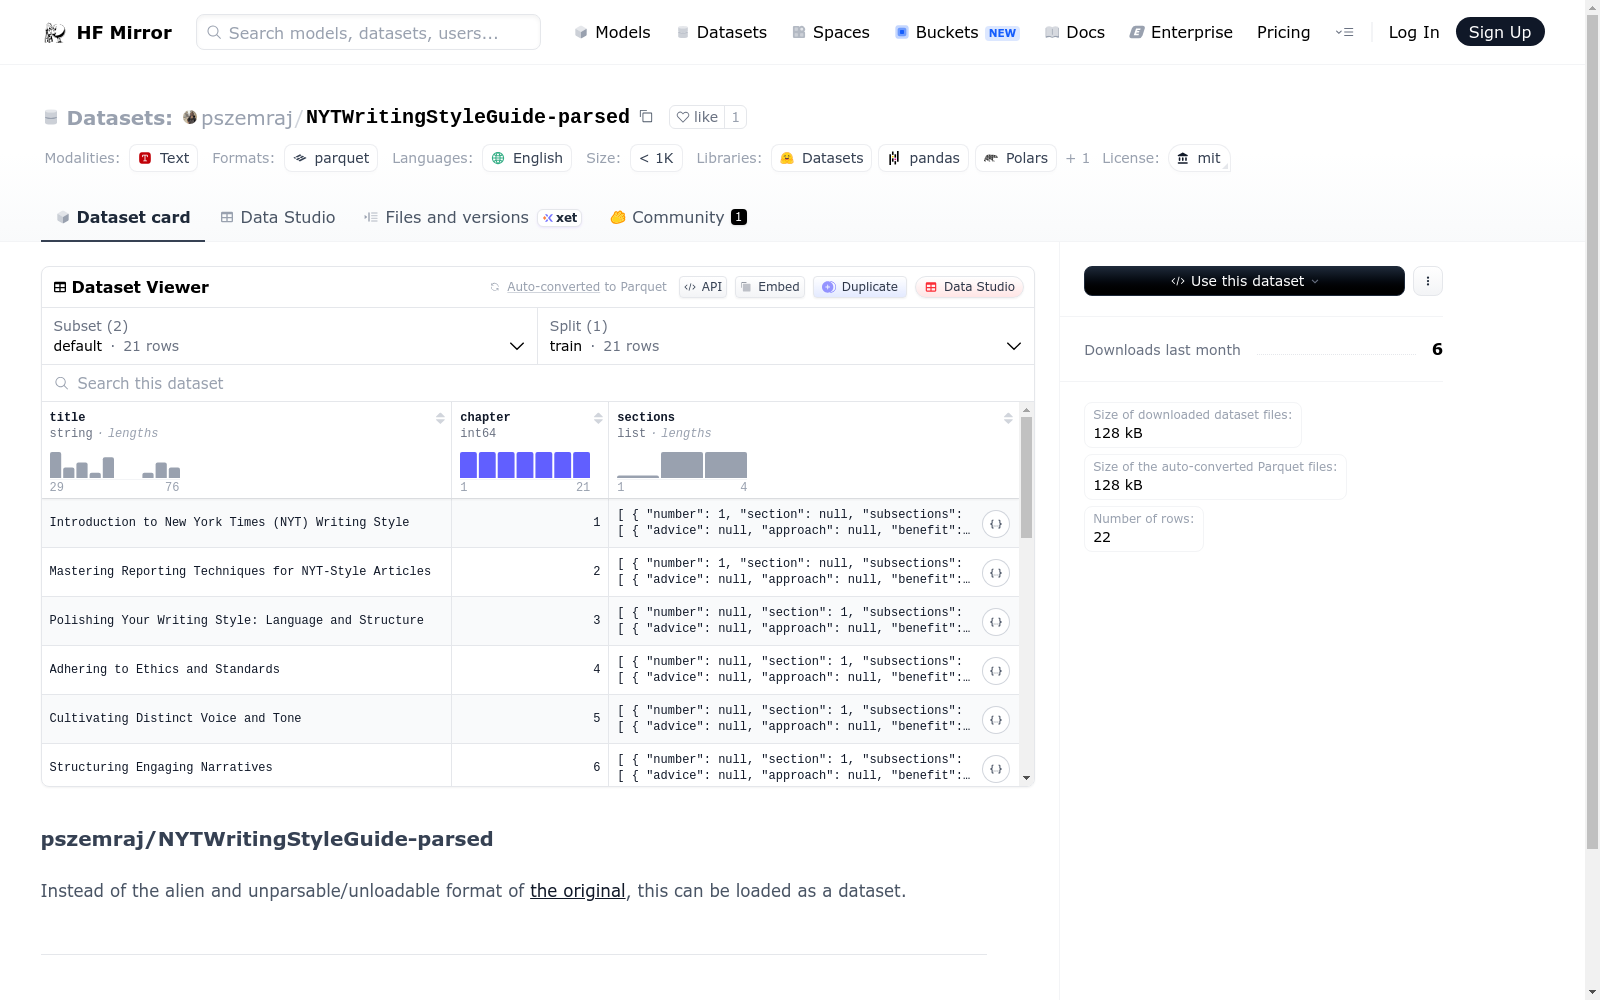1600x1000 pixels.
Task: Expand the Subset default dropdown
Action: 290,336
